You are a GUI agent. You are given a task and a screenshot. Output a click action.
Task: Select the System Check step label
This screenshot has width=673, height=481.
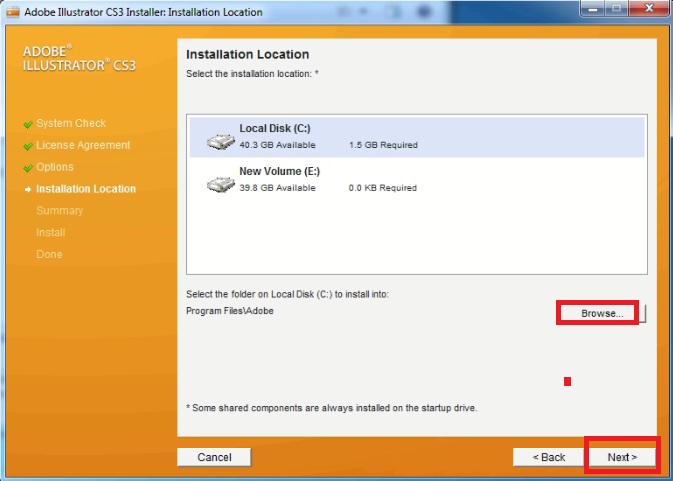click(71, 123)
